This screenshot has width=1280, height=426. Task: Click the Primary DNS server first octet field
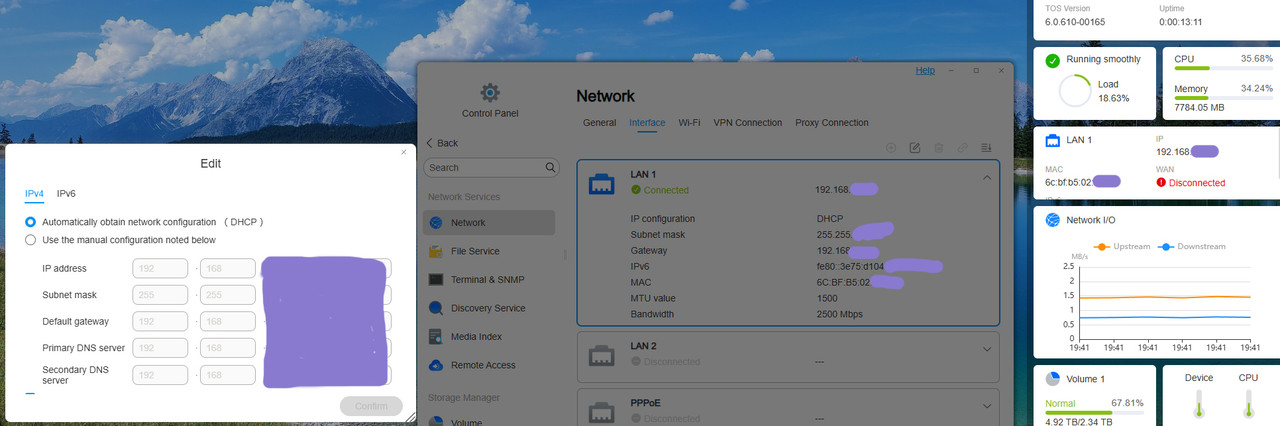[x=160, y=348]
